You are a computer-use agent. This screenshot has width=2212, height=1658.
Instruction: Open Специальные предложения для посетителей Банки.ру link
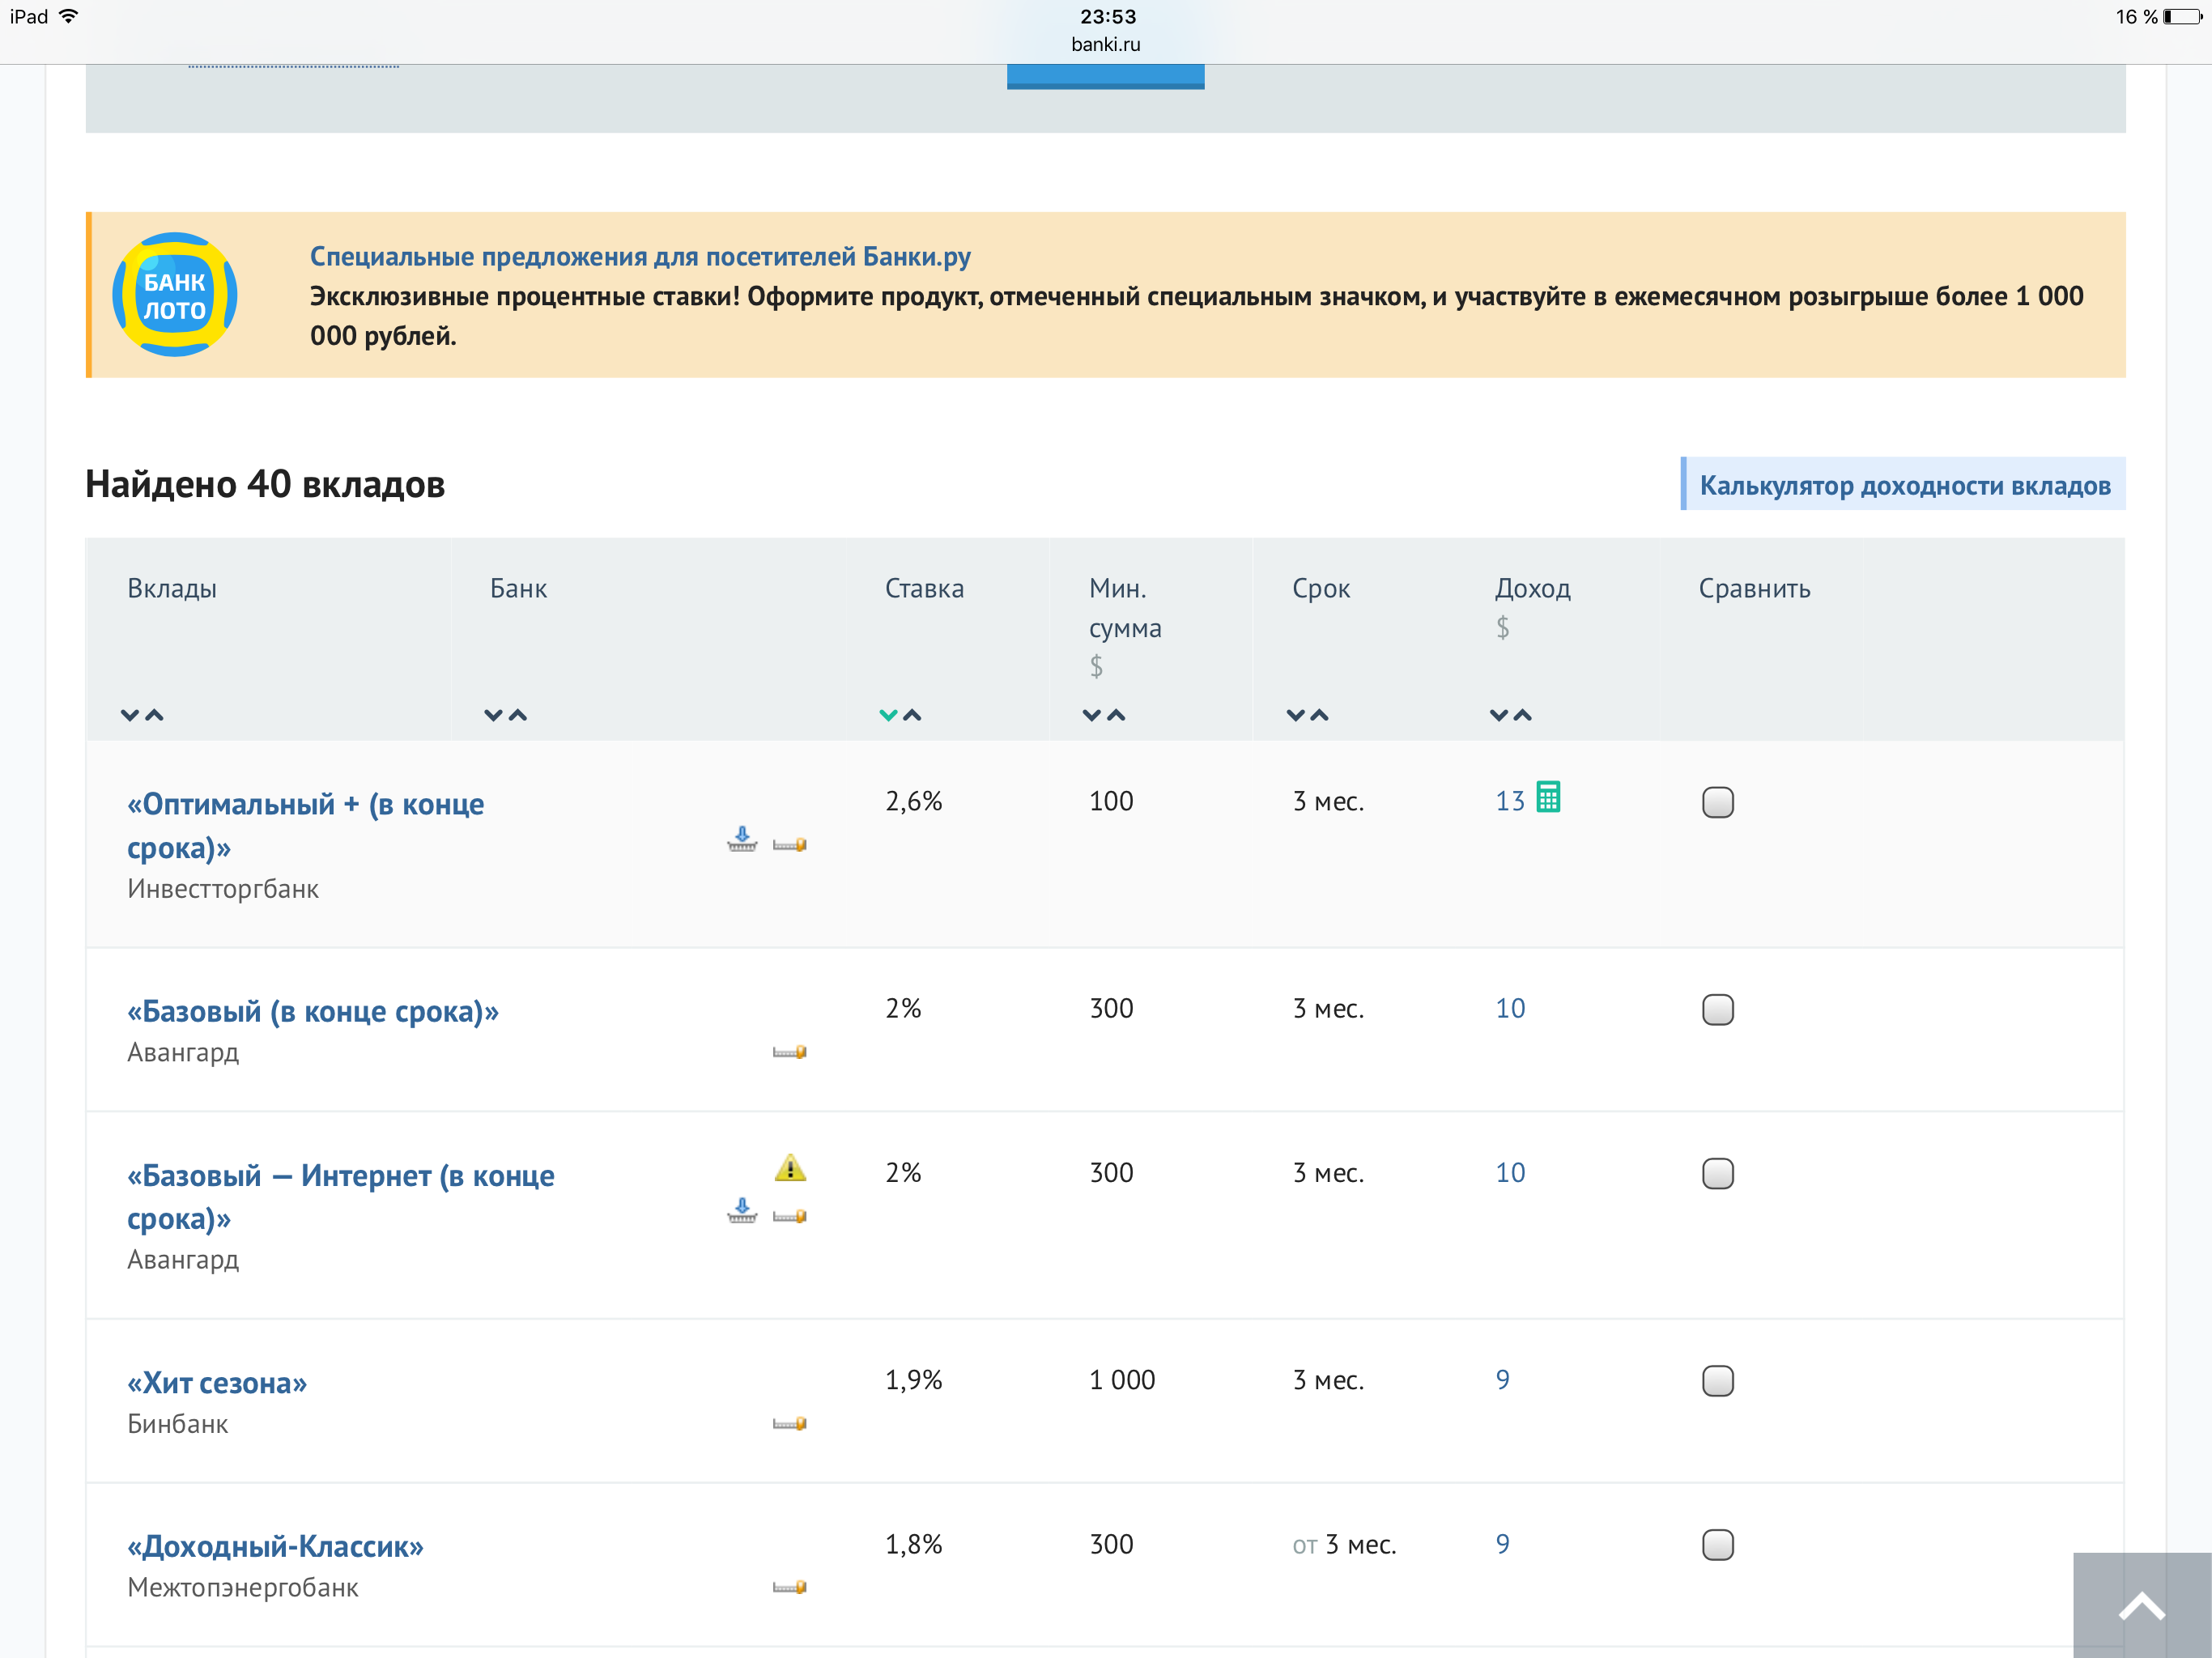pos(640,257)
